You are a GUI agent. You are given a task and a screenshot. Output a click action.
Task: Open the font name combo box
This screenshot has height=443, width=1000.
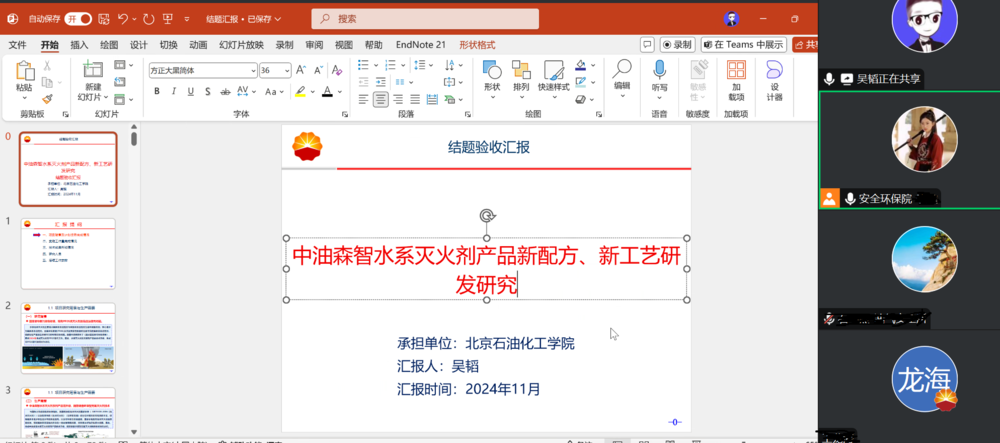coord(203,70)
